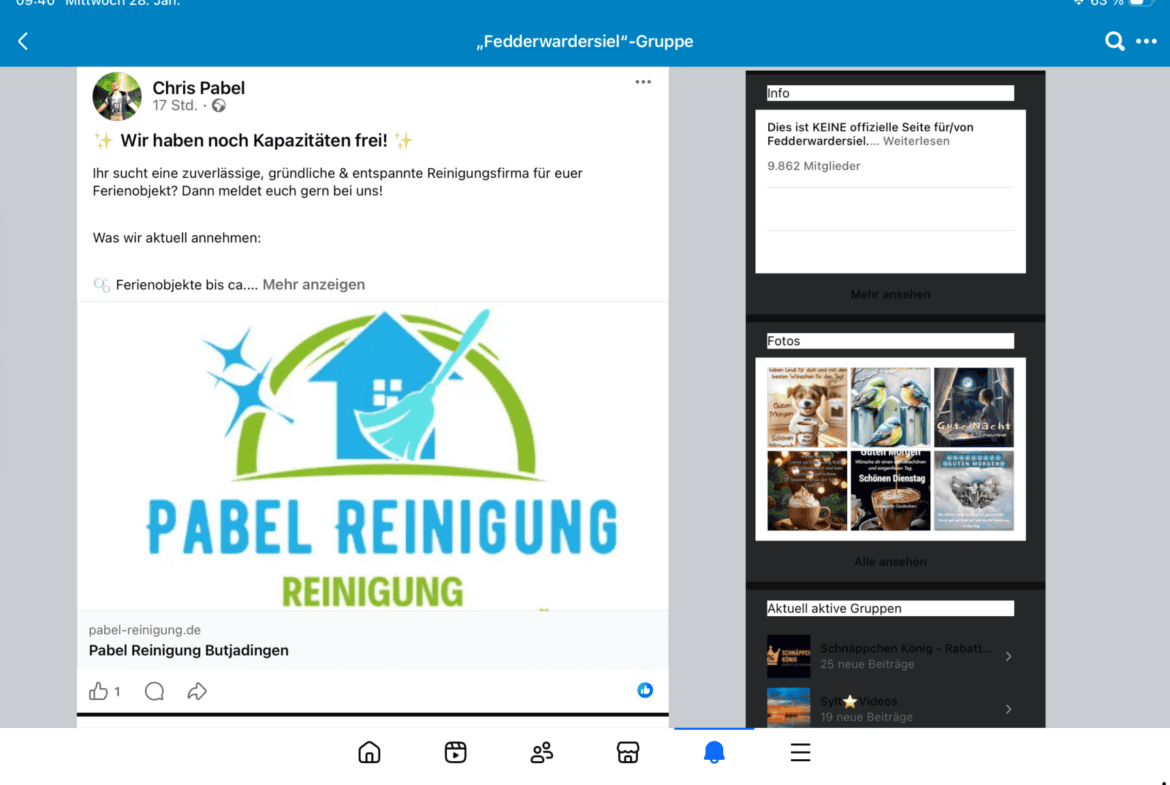Open pabel-reinigung.de link preview
This screenshot has height=785, width=1170.
coord(373,640)
